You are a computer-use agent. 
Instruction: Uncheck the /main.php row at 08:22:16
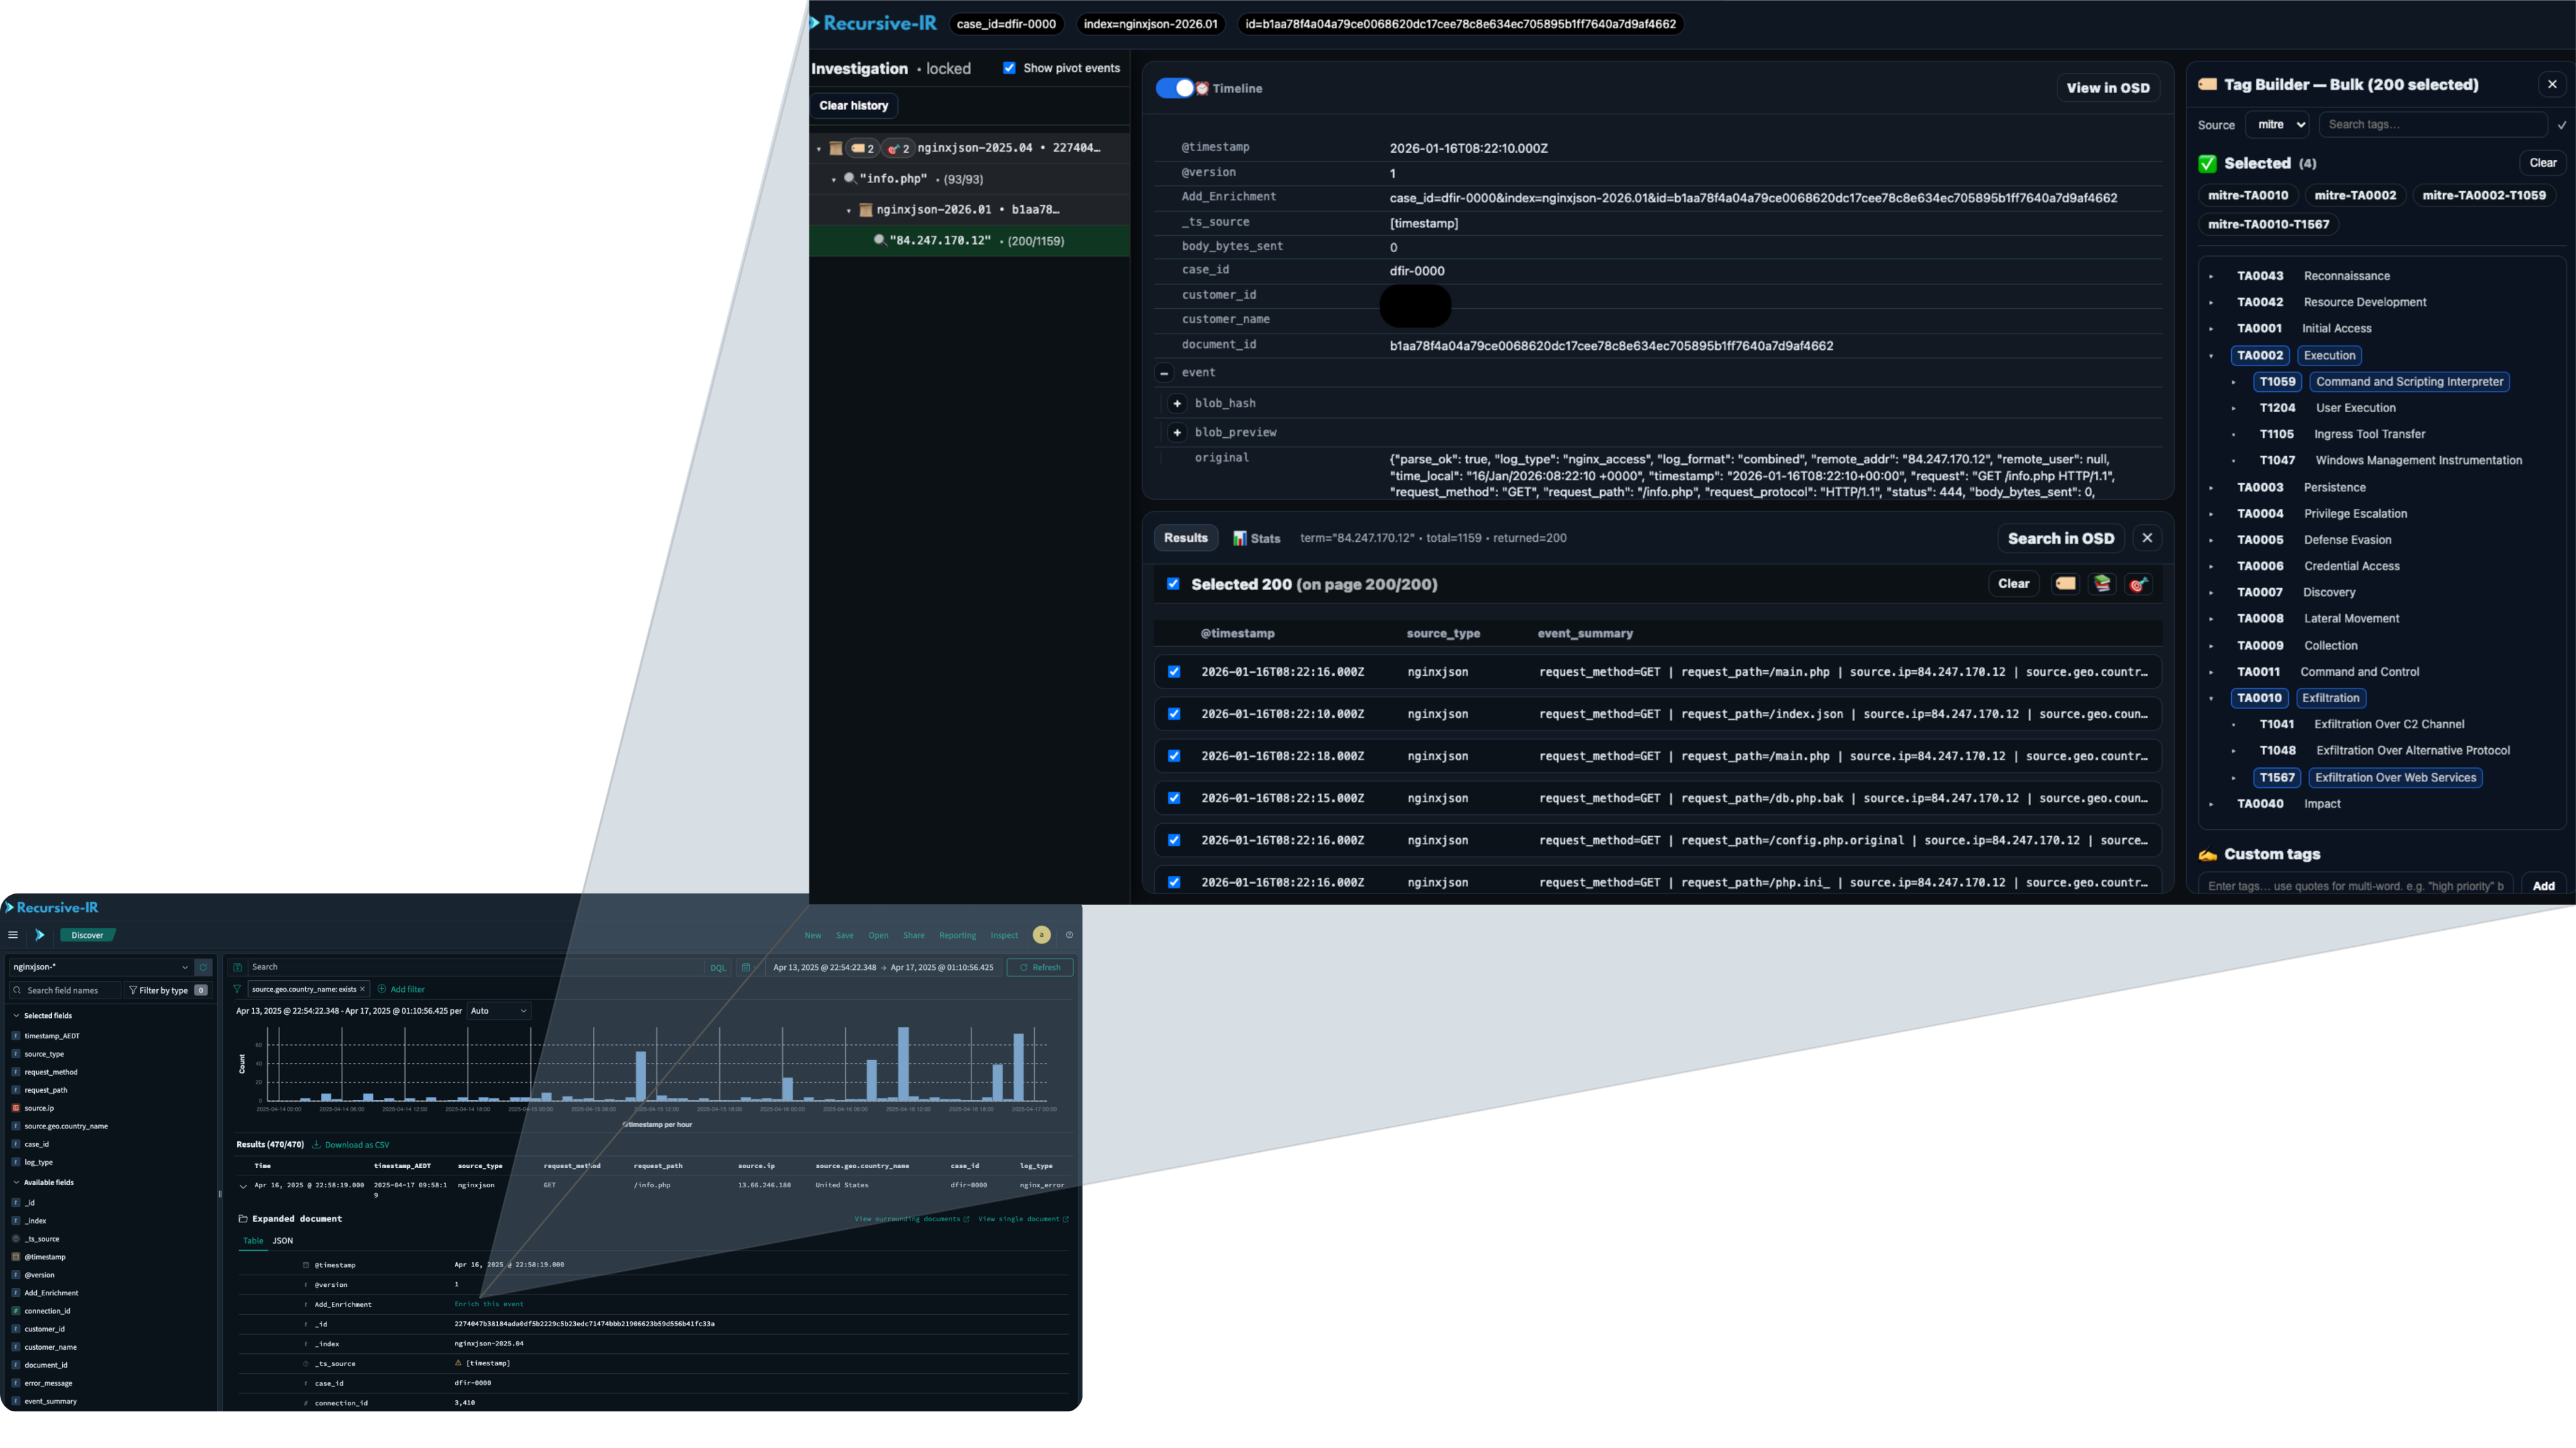1174,672
